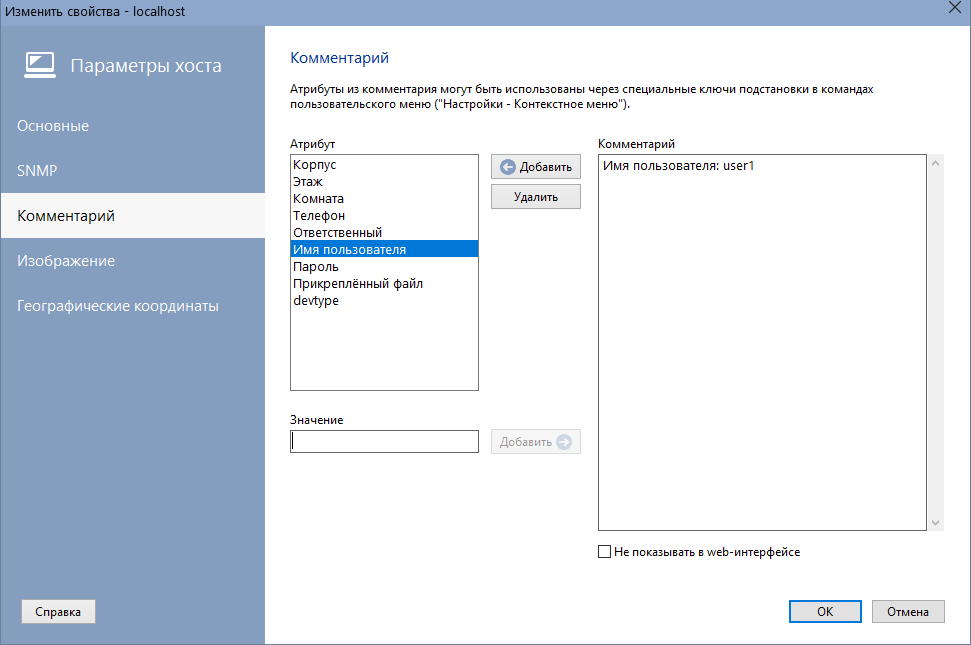This screenshot has height=645, width=971.
Task: Switch to the SNMP section
Action: [133, 171]
